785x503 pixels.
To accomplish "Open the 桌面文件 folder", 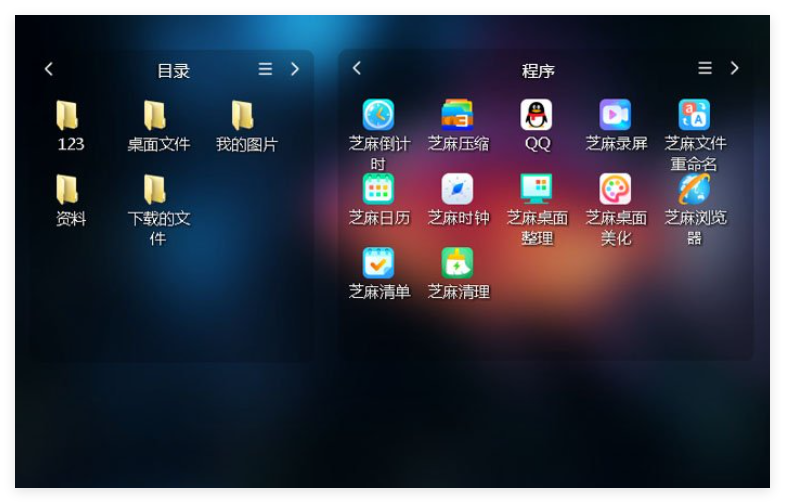I will [x=155, y=116].
